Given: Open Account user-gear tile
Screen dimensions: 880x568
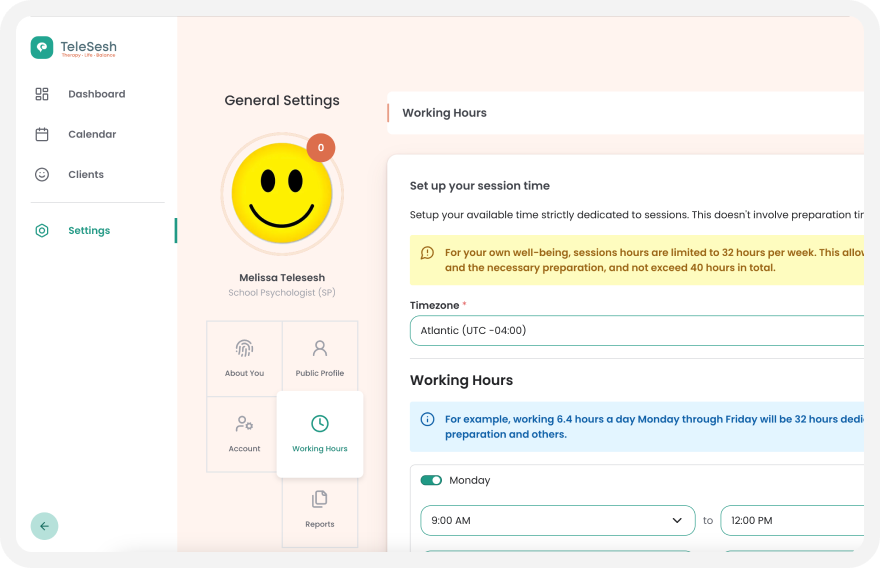Looking at the screenshot, I should [244, 434].
